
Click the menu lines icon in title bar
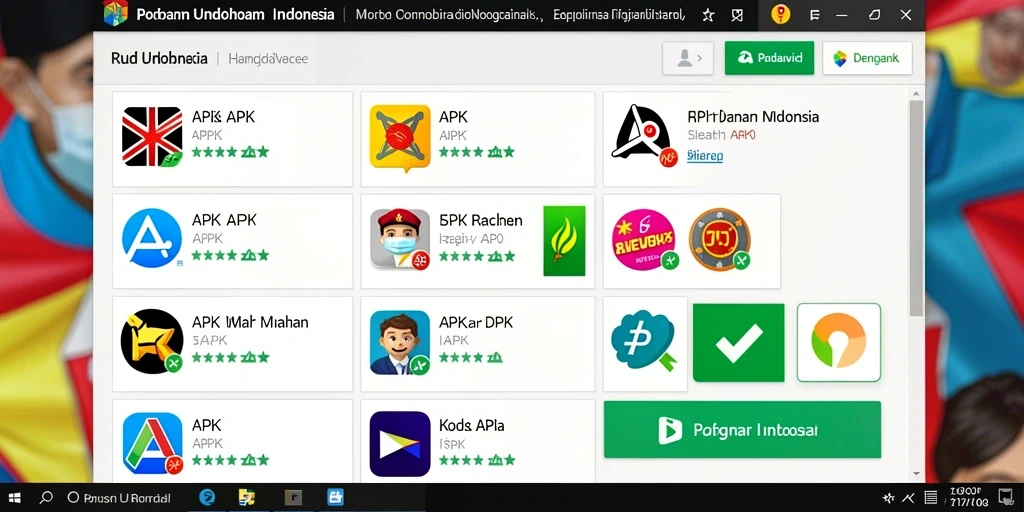point(814,15)
